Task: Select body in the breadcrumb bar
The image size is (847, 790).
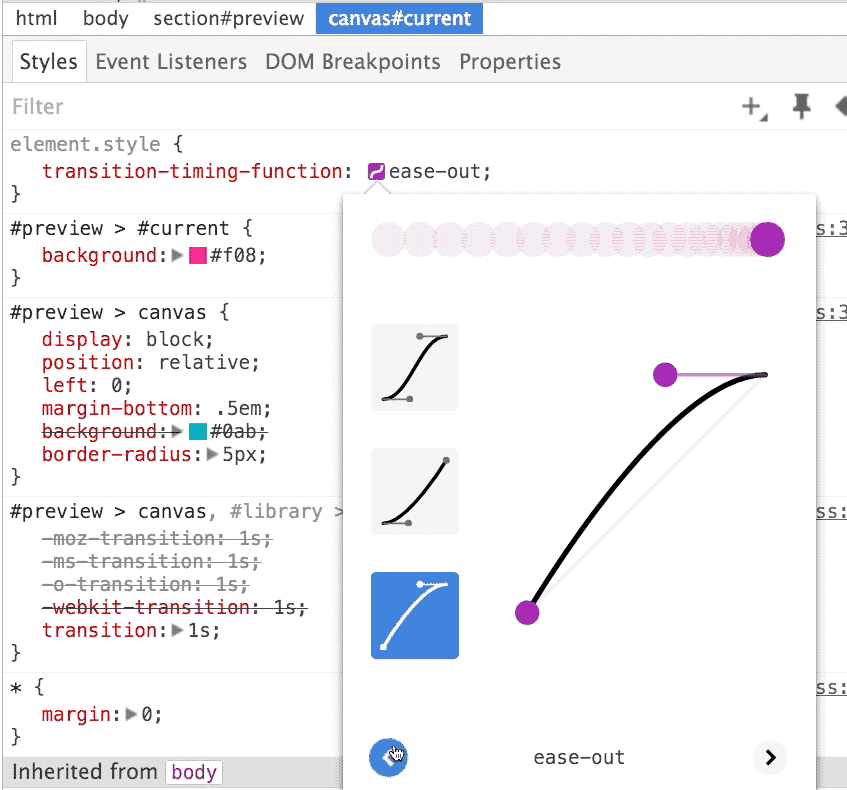Action: pyautogui.click(x=106, y=18)
